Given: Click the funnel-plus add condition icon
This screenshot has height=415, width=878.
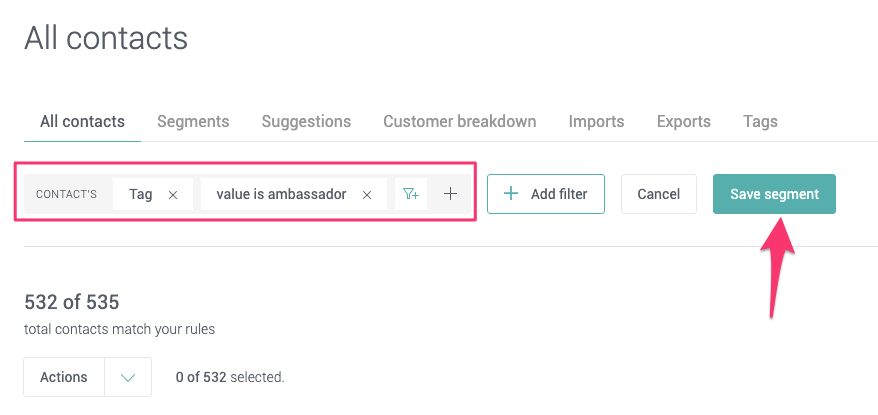Looking at the screenshot, I should (x=411, y=194).
